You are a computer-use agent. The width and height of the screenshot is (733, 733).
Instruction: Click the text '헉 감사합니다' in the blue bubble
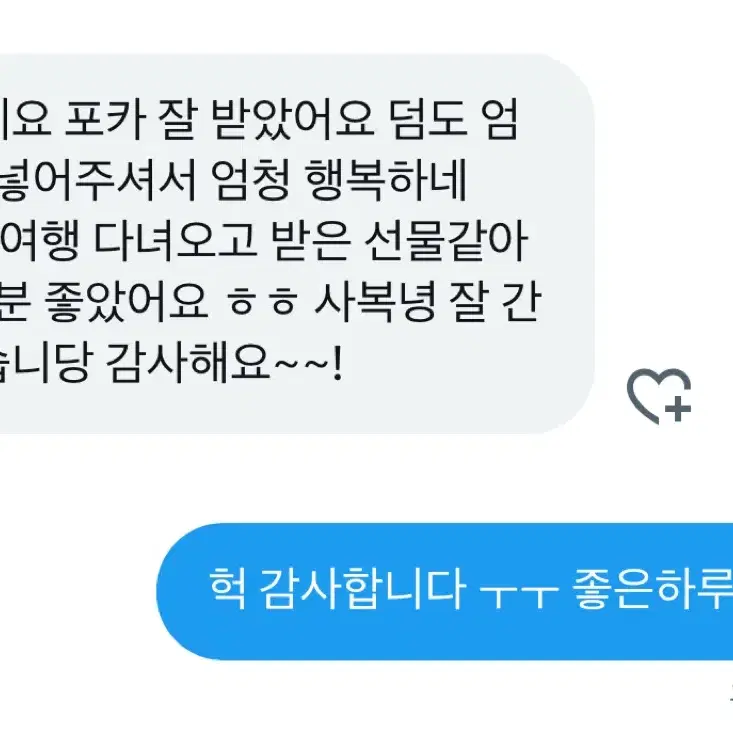337,589
